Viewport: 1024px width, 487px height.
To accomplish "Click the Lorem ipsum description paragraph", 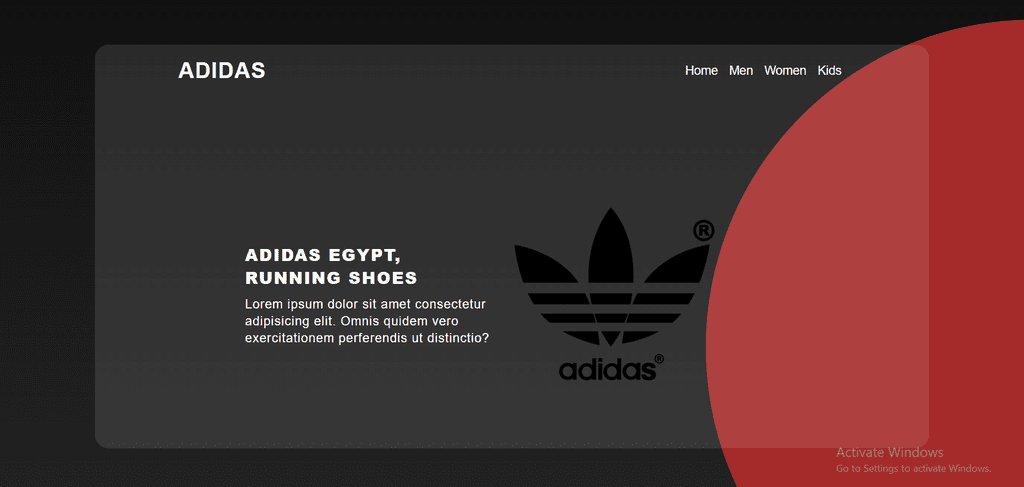I will [366, 321].
